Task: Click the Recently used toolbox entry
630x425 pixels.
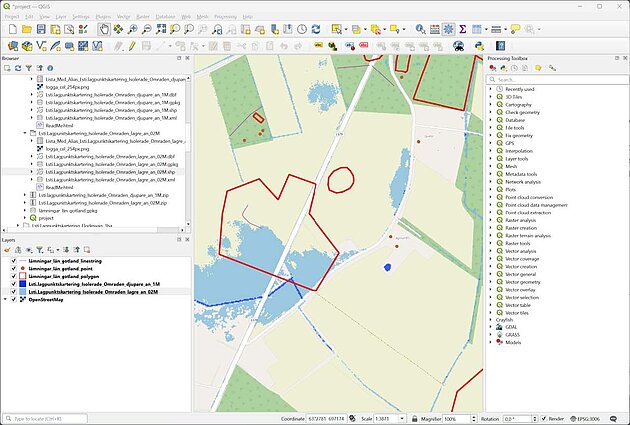Action: 520,89
